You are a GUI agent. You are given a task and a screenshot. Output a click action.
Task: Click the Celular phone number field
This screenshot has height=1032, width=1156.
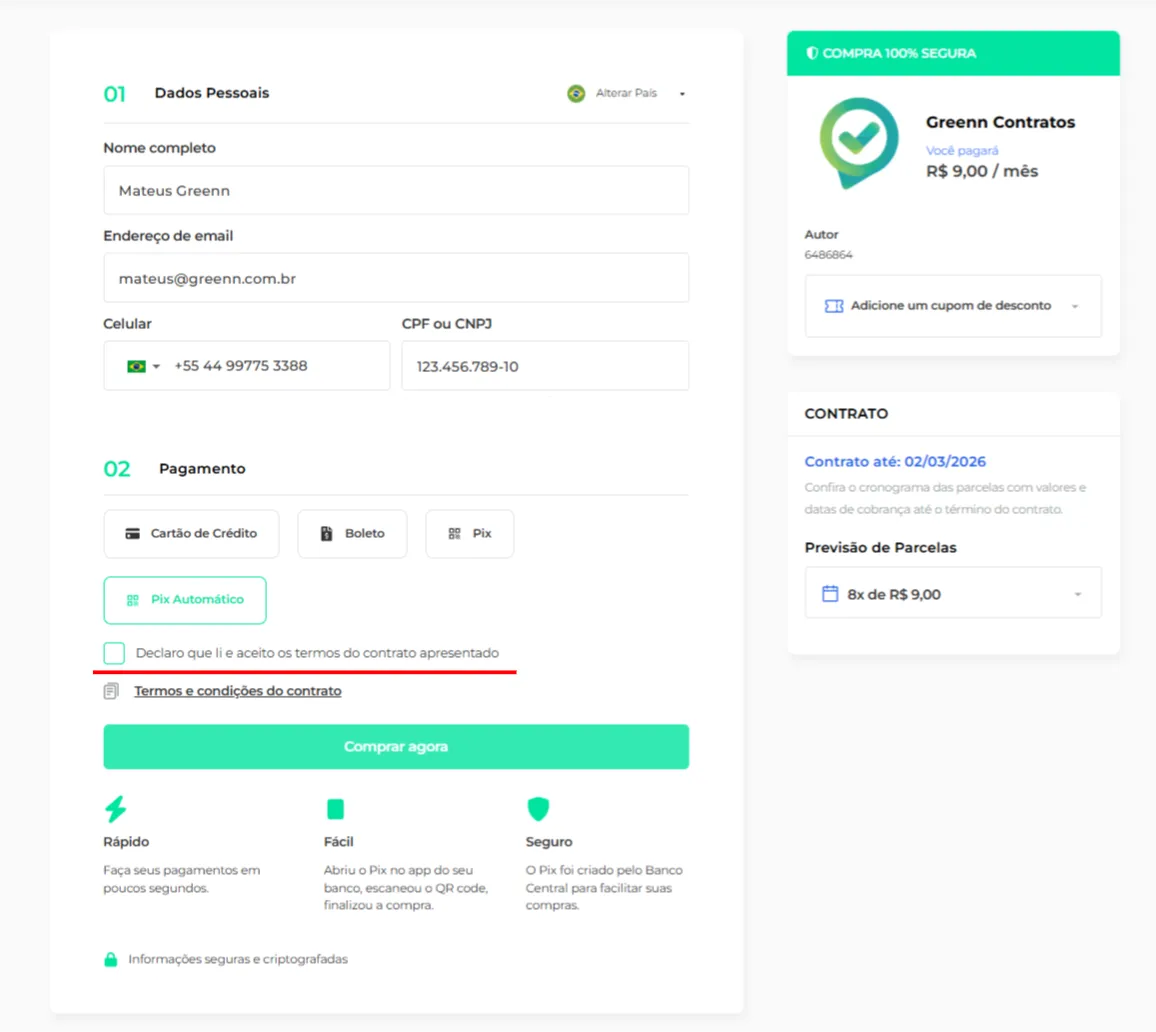coord(246,366)
